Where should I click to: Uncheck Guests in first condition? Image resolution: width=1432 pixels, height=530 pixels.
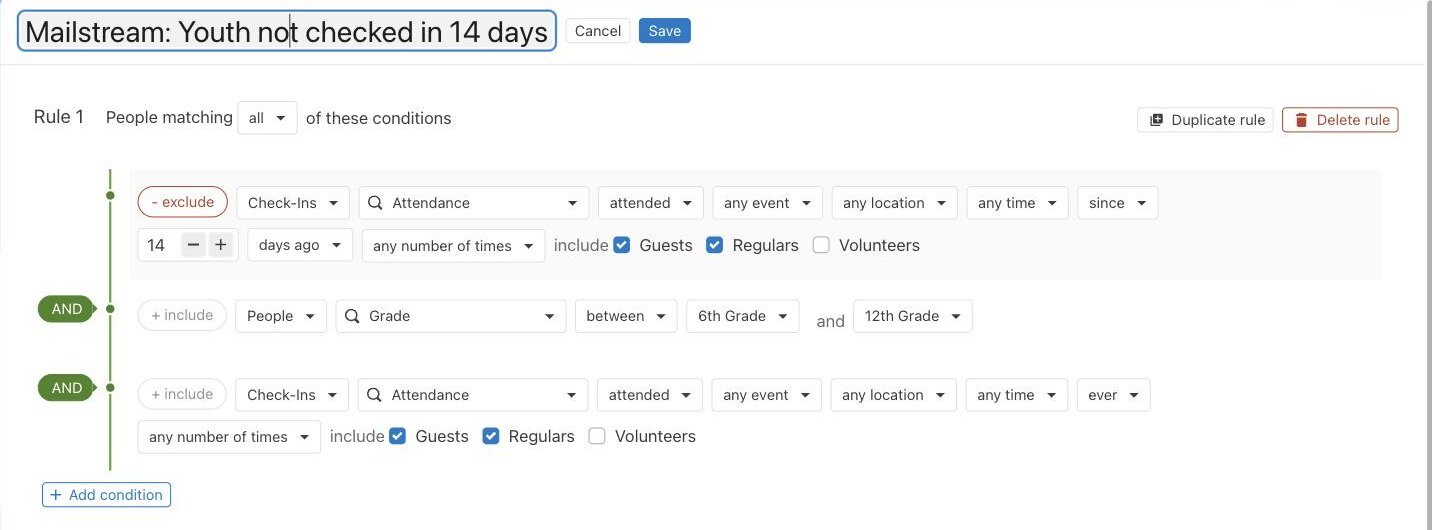tap(622, 245)
